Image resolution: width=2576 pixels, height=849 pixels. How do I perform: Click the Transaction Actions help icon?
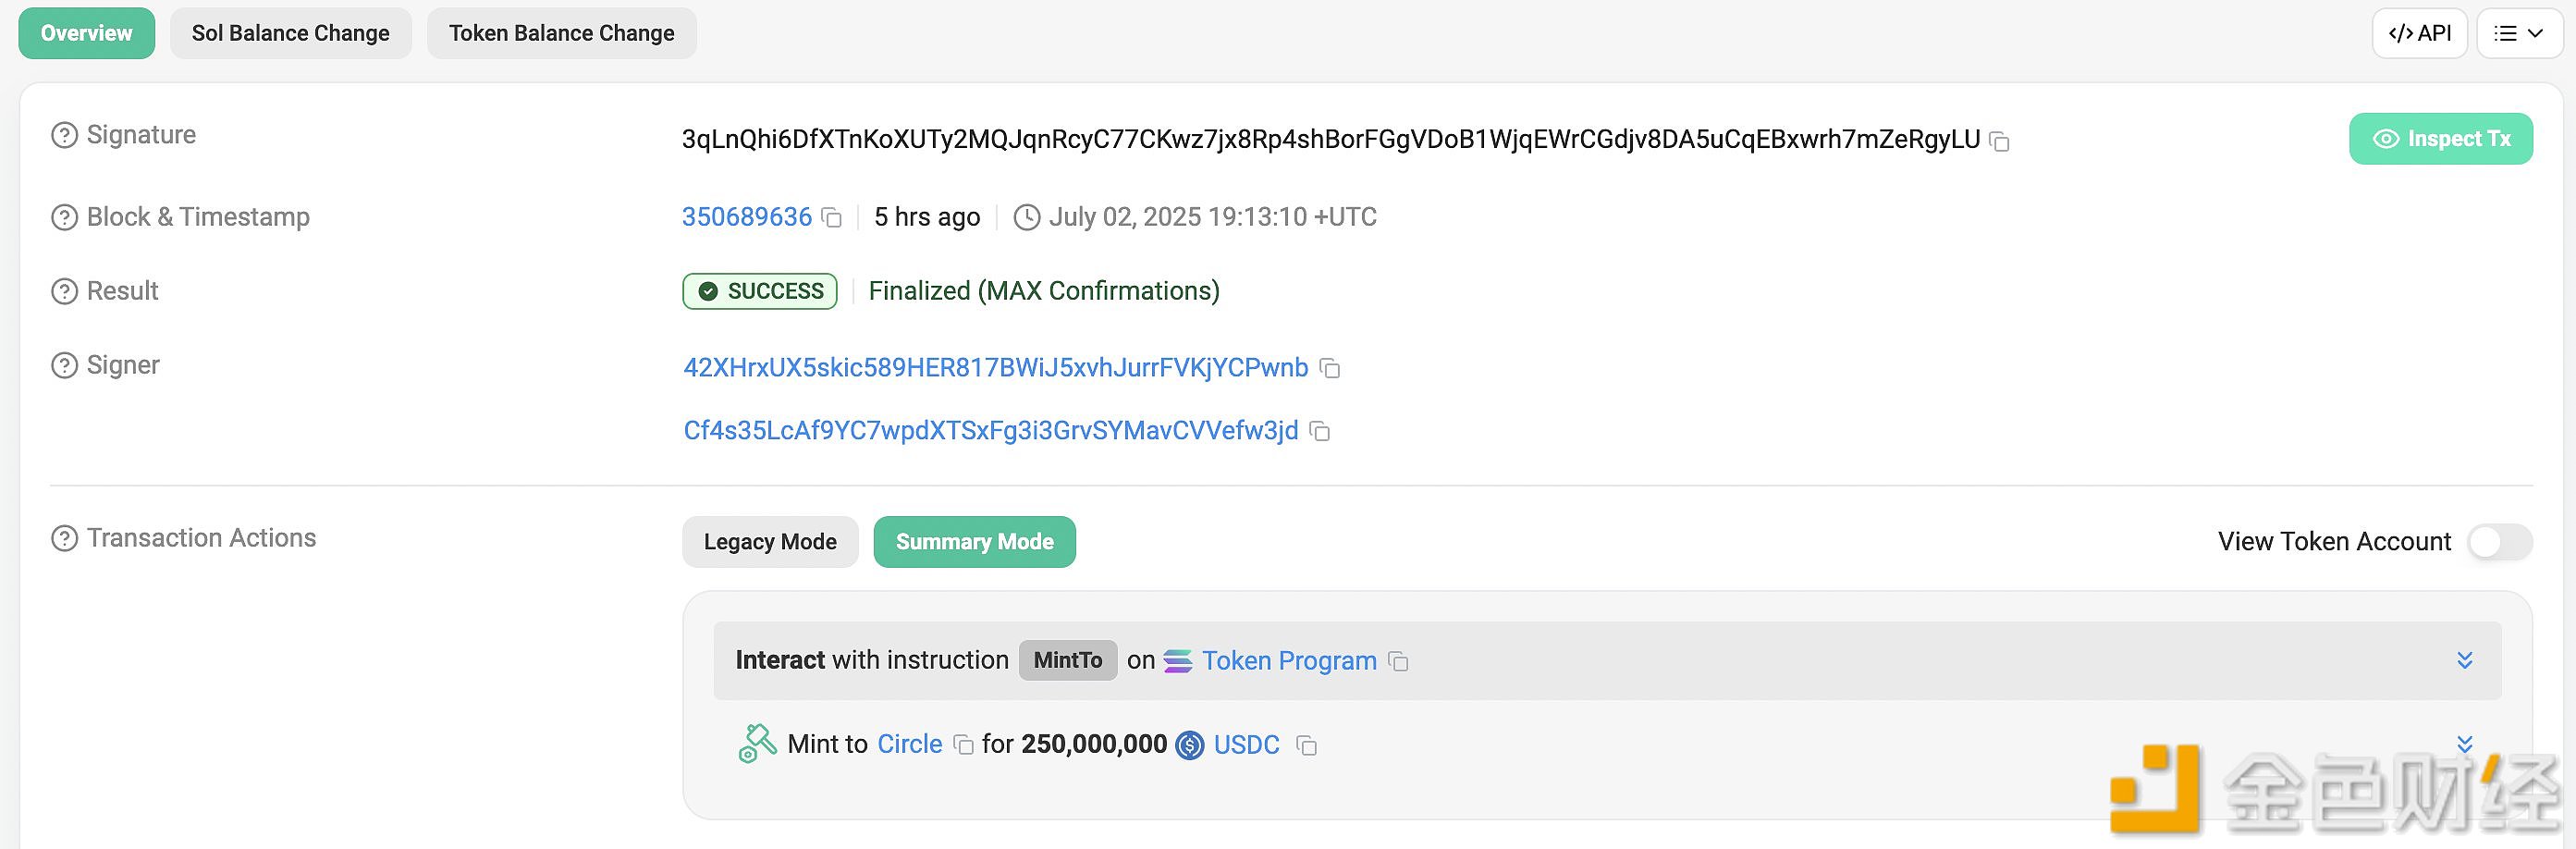pyautogui.click(x=64, y=539)
